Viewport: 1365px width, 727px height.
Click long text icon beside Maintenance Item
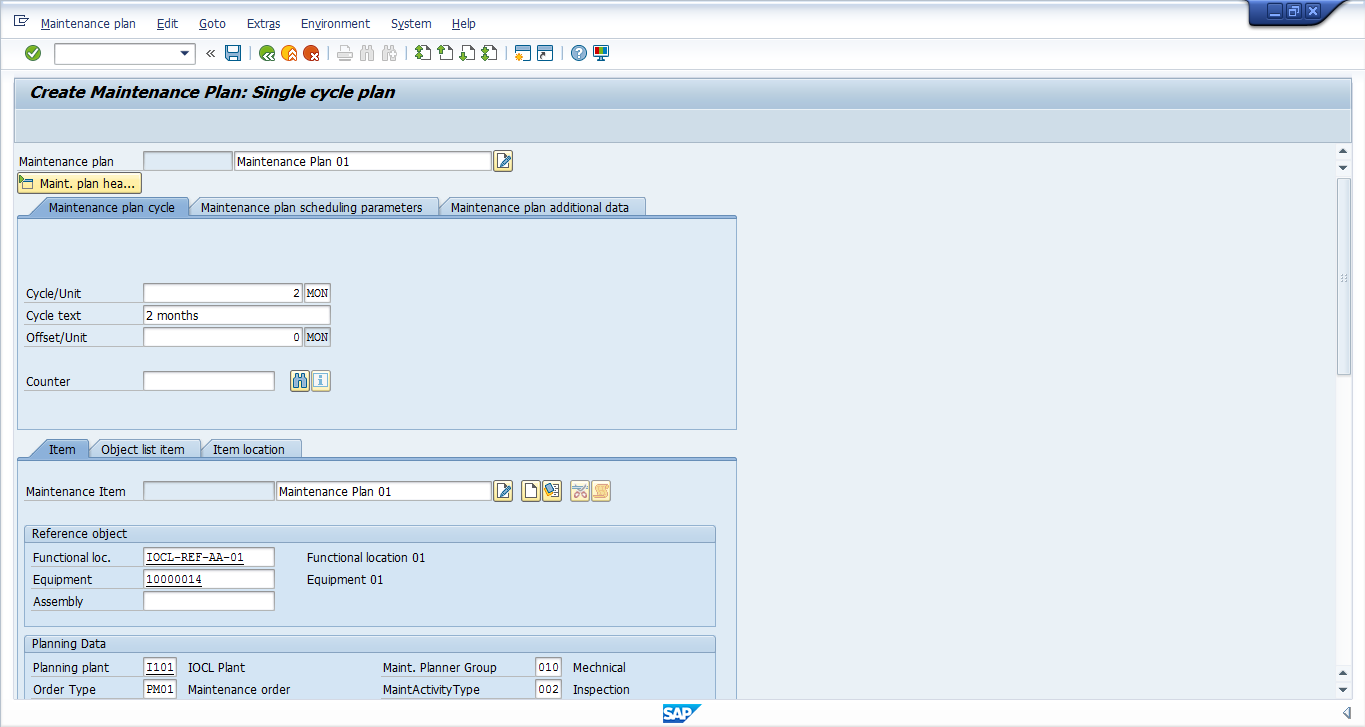click(503, 491)
